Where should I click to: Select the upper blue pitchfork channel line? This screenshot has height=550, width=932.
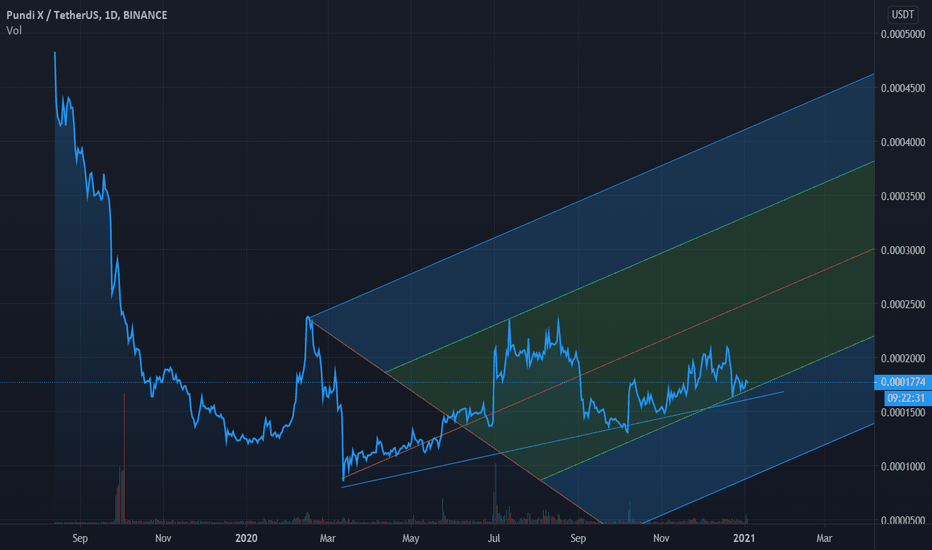coord(594,194)
